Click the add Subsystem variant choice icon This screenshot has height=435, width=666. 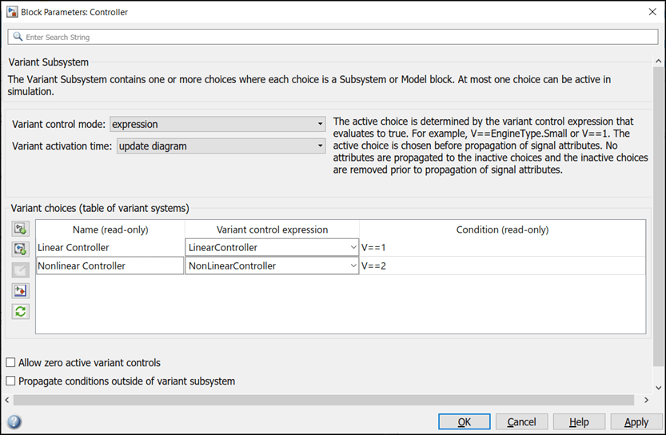tap(20, 229)
